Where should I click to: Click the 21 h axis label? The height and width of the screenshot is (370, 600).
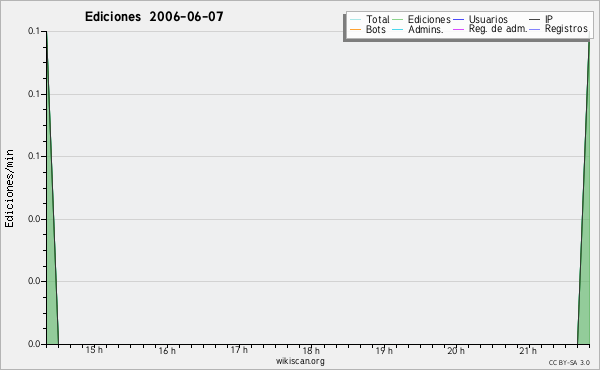tap(528, 350)
